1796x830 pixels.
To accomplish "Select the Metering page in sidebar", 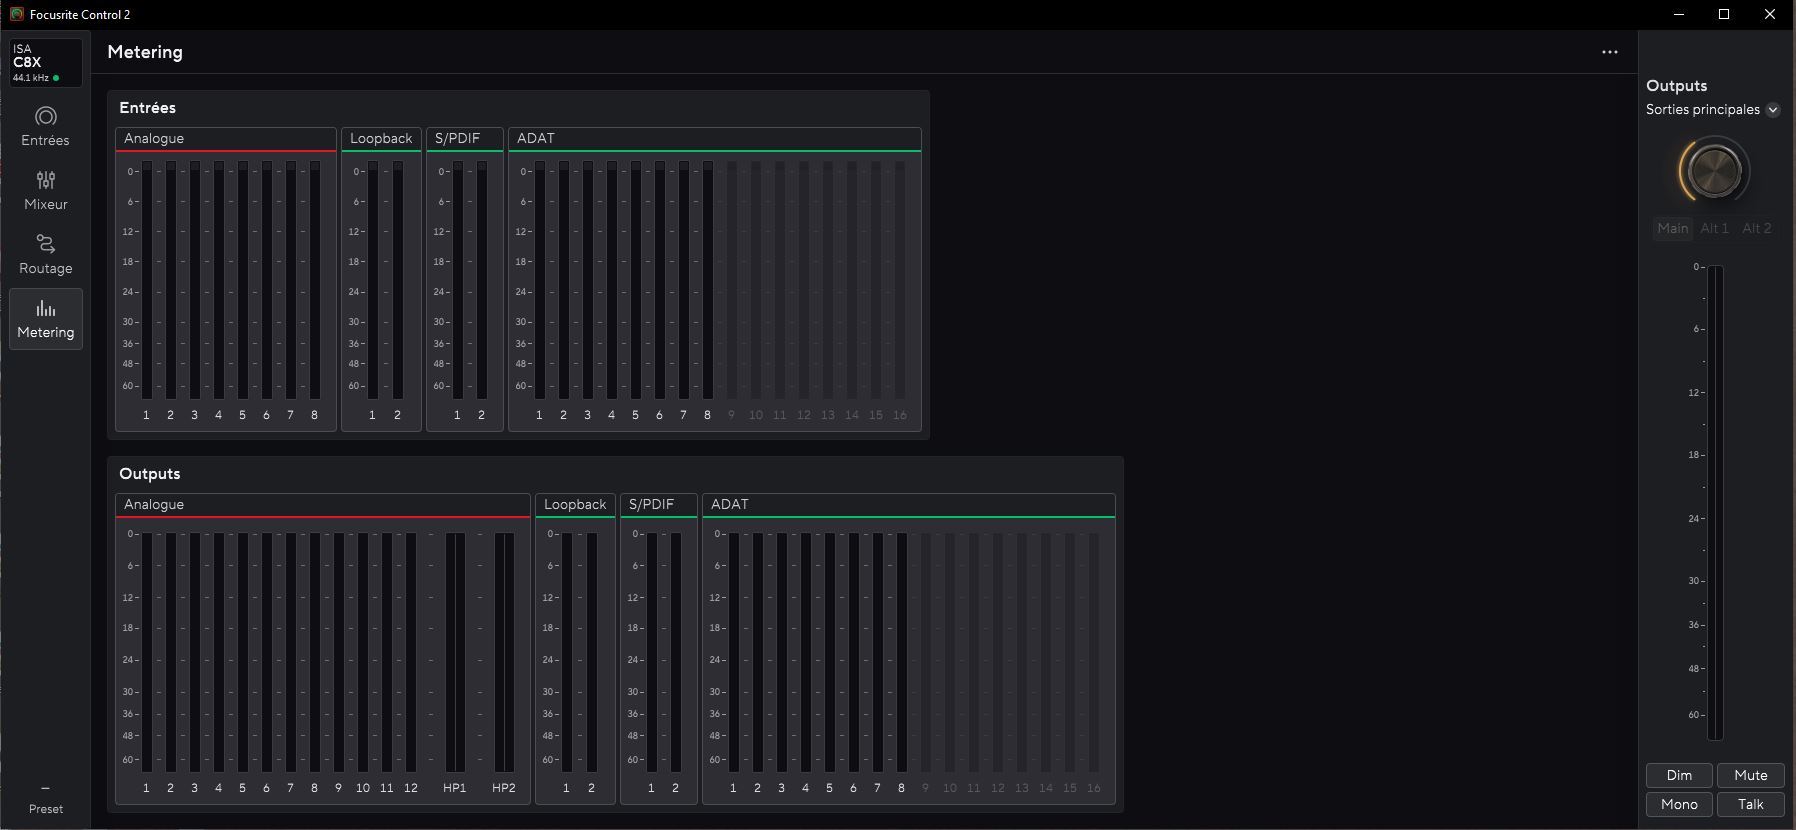I will point(46,319).
